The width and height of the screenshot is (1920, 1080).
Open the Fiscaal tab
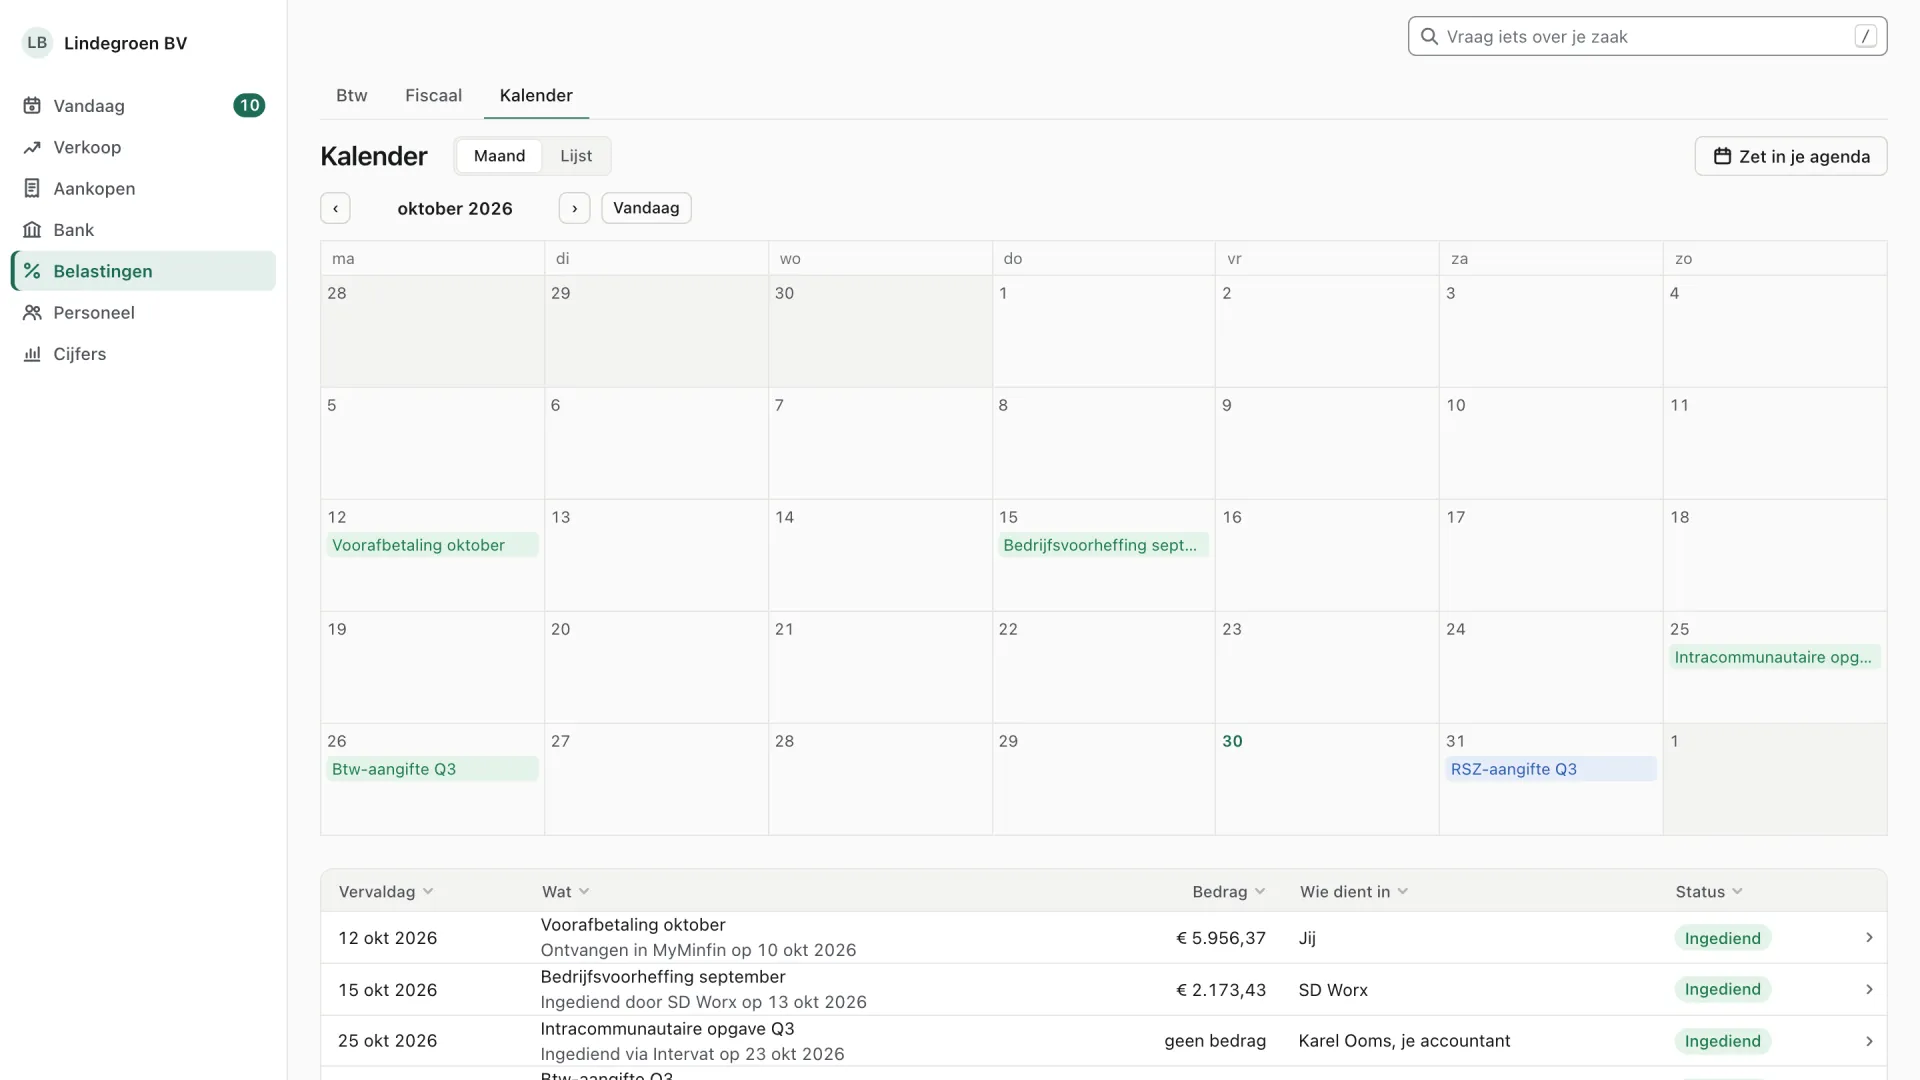pos(433,95)
